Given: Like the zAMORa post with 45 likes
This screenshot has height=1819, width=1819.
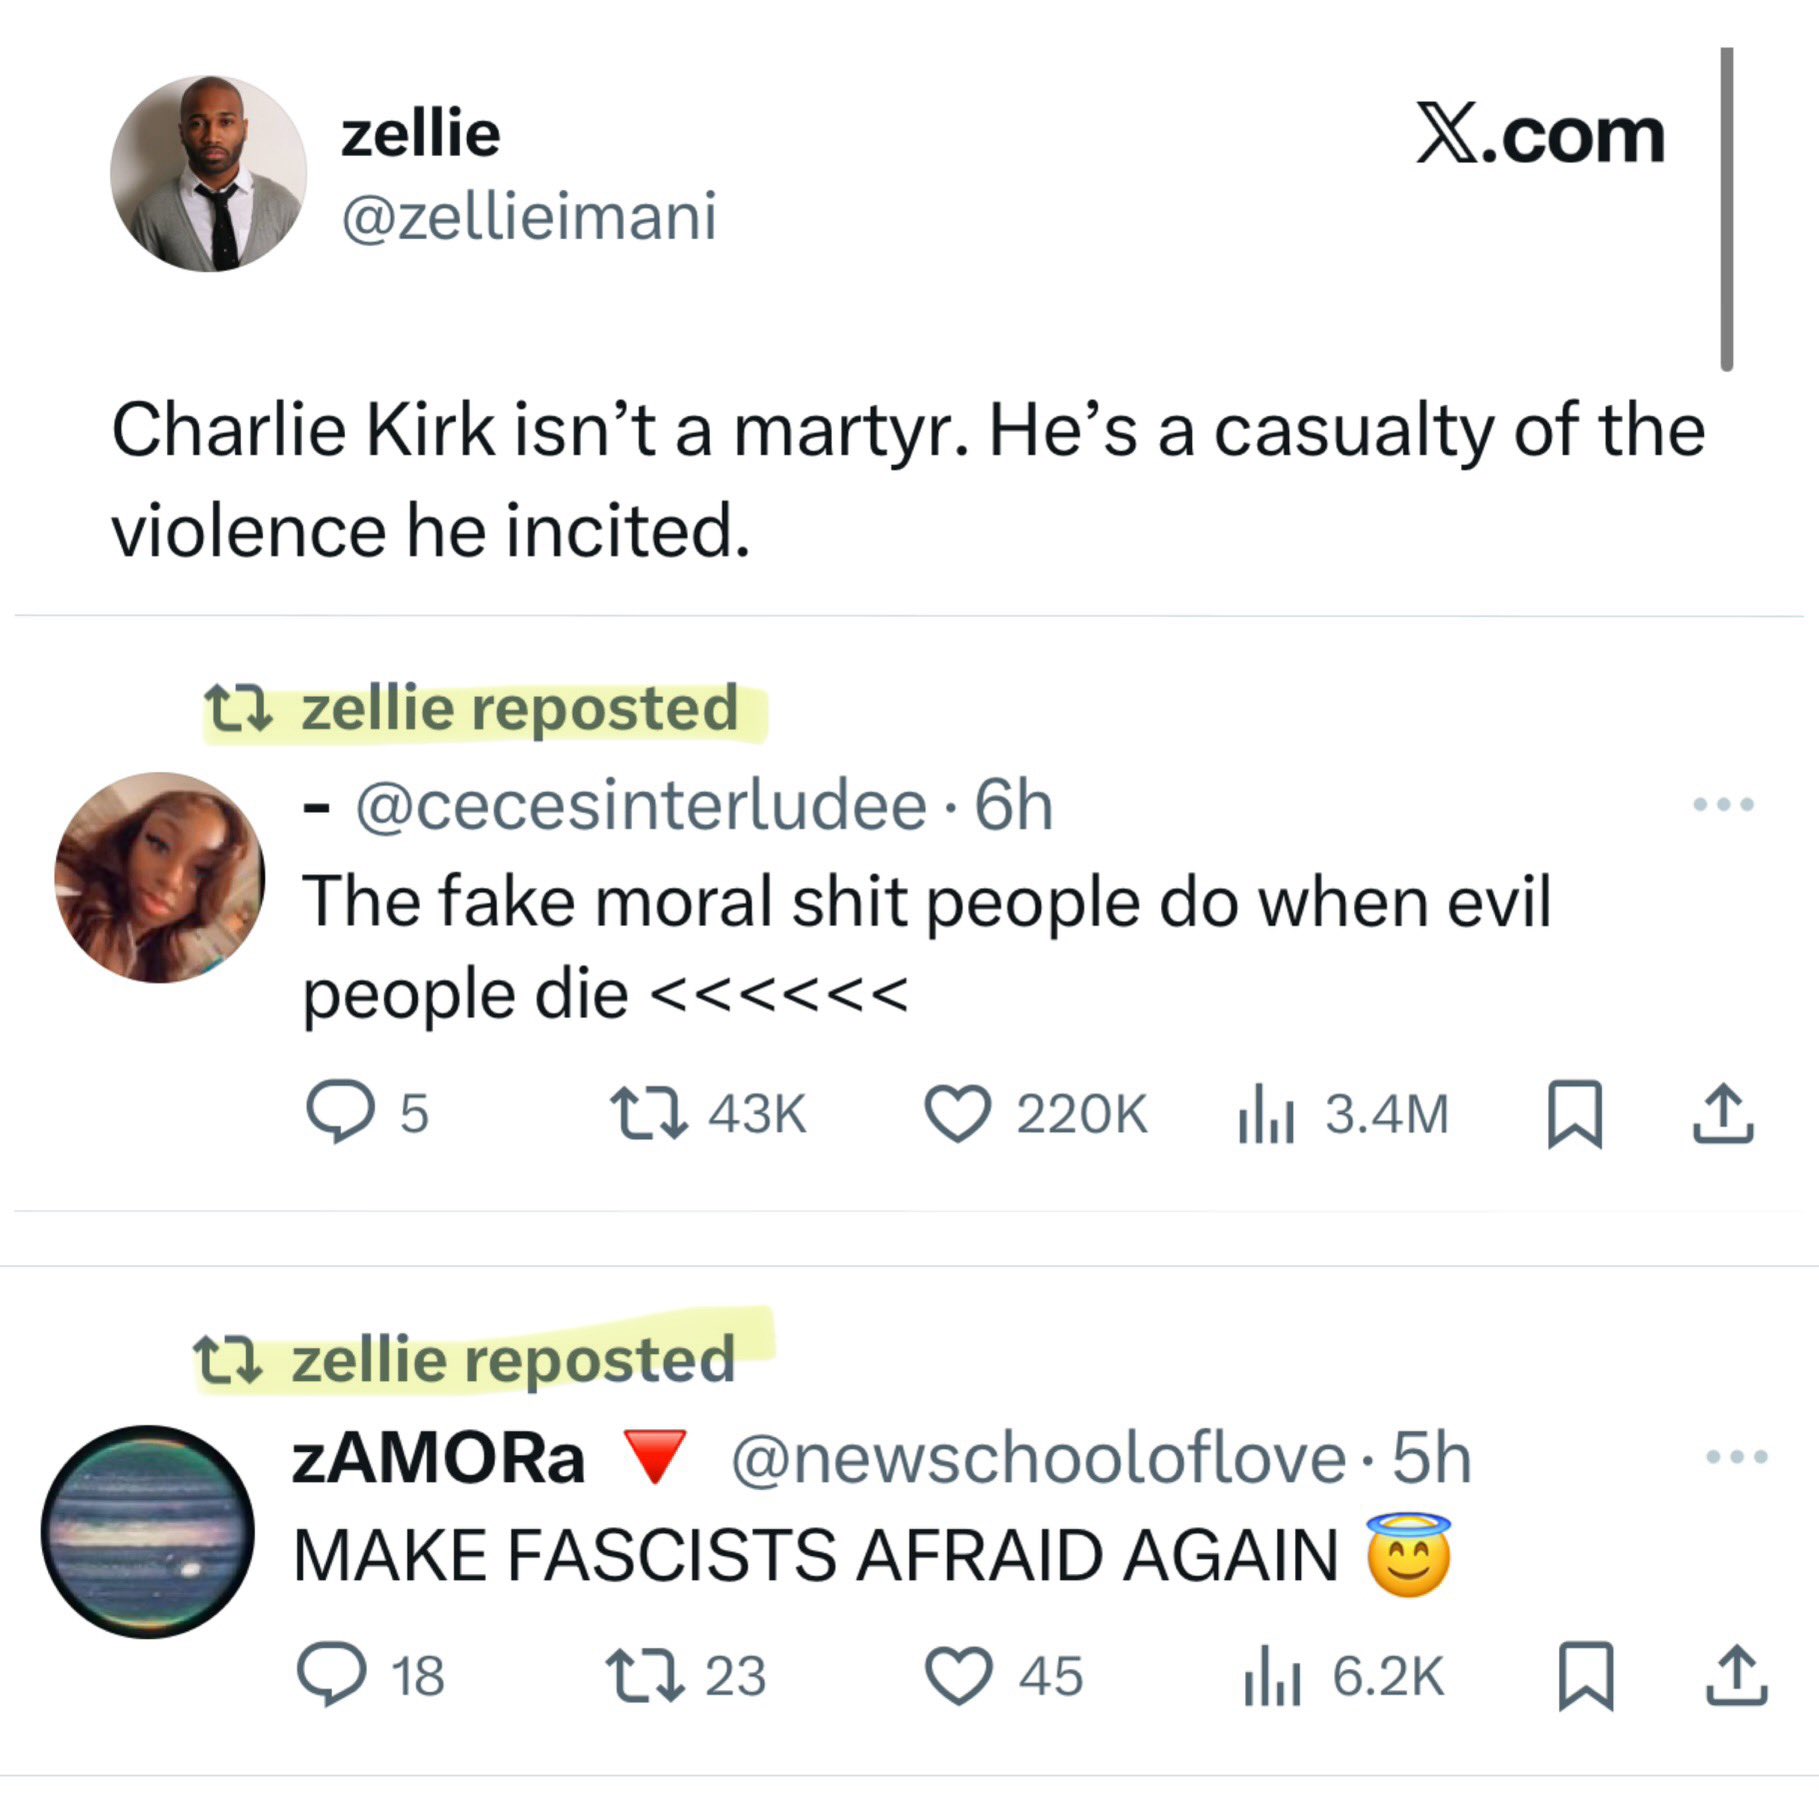Looking at the screenshot, I should click(958, 1675).
